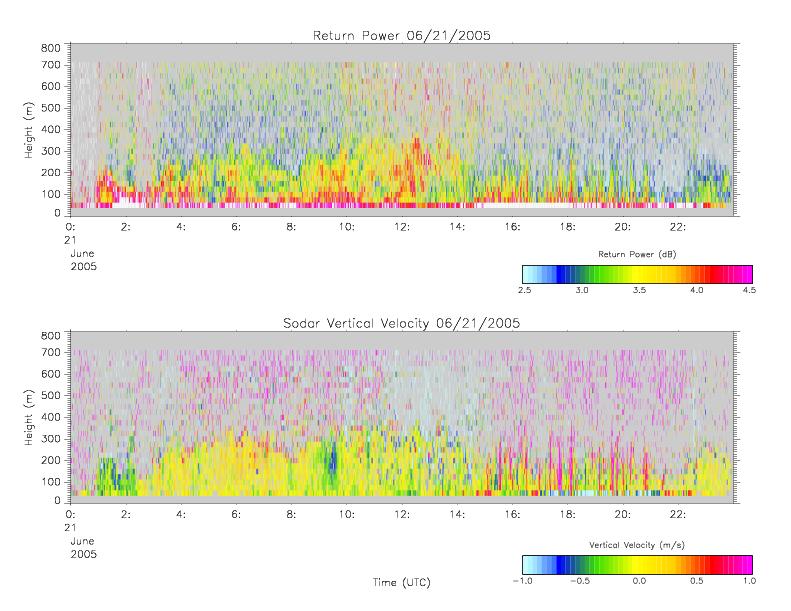This screenshot has width=791, height=611.
Task: Click the '100' height tick in Return Power plot
Action: 50,194
